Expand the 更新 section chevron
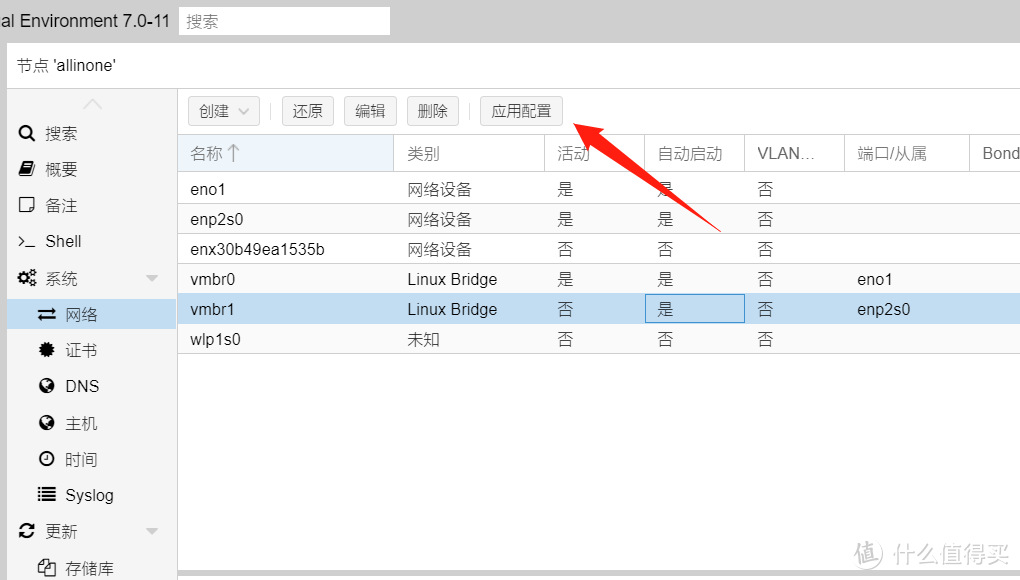Viewport: 1020px width, 580px height. pos(151,531)
